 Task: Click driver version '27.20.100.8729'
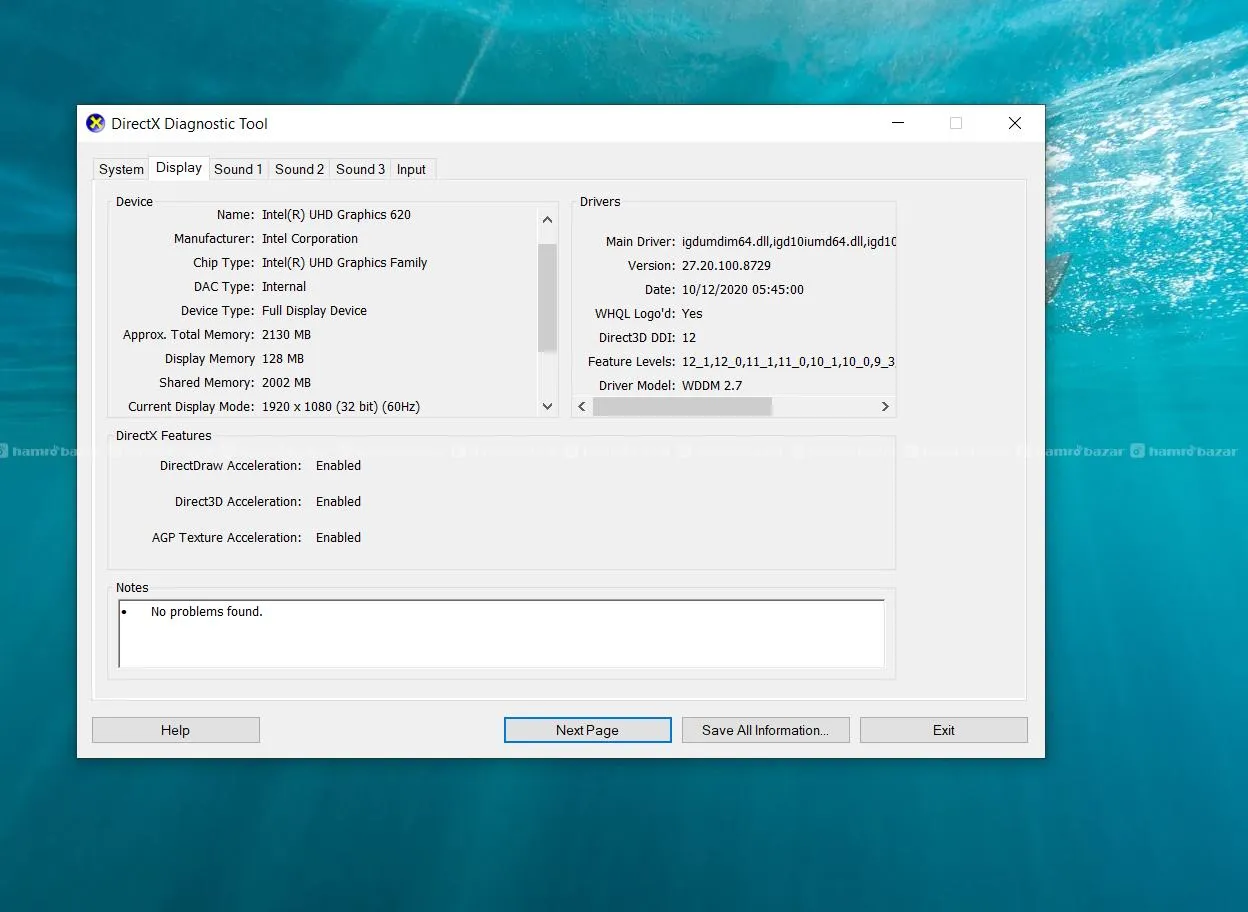point(726,265)
